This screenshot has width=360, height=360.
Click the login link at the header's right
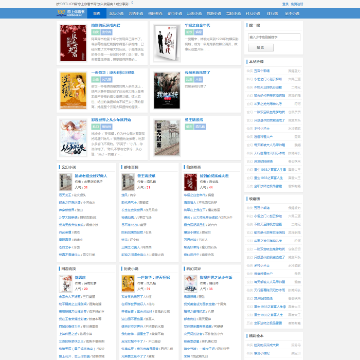(285, 4)
